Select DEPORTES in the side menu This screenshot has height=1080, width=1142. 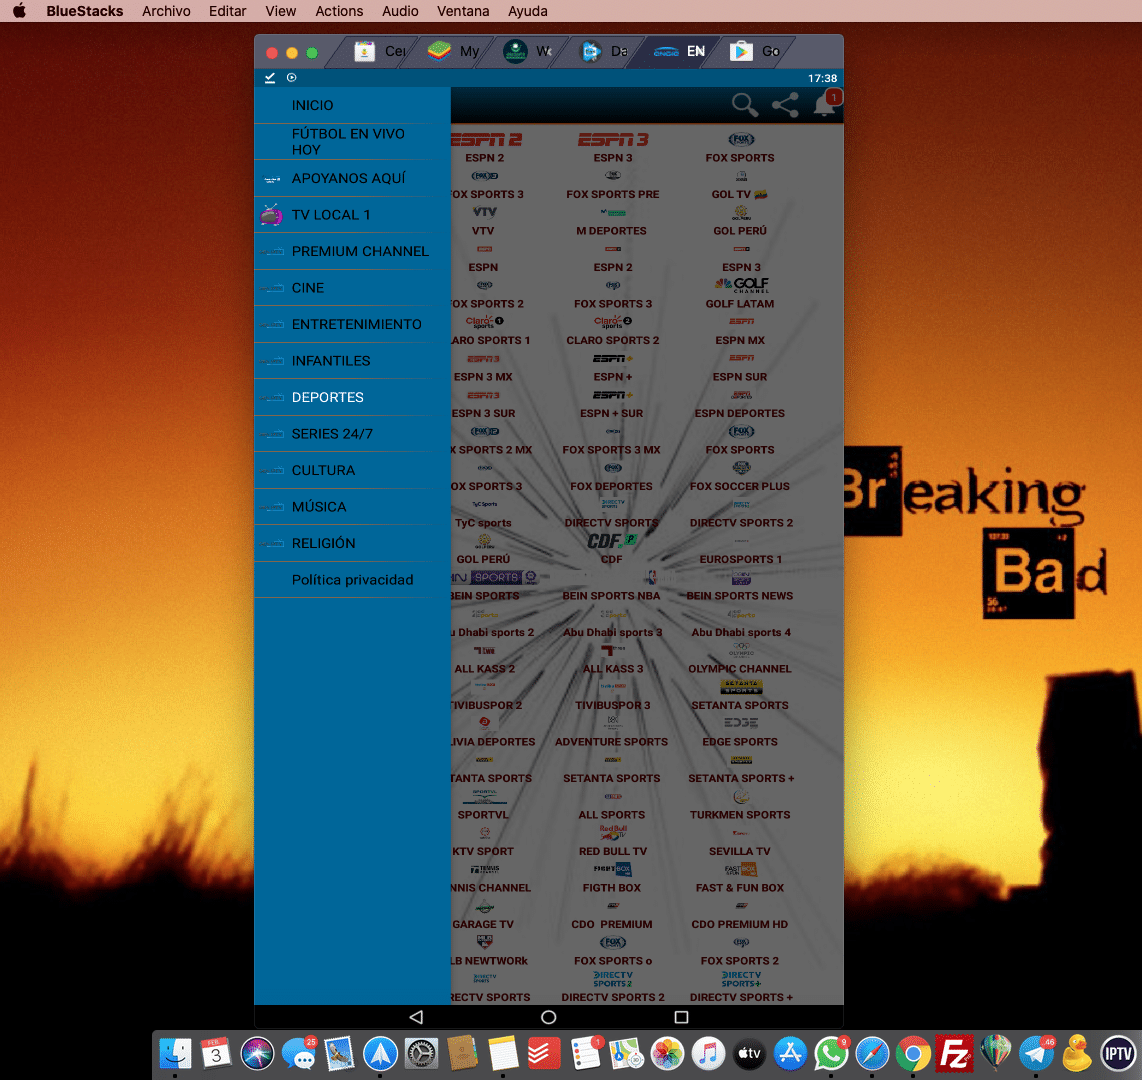[x=328, y=397]
